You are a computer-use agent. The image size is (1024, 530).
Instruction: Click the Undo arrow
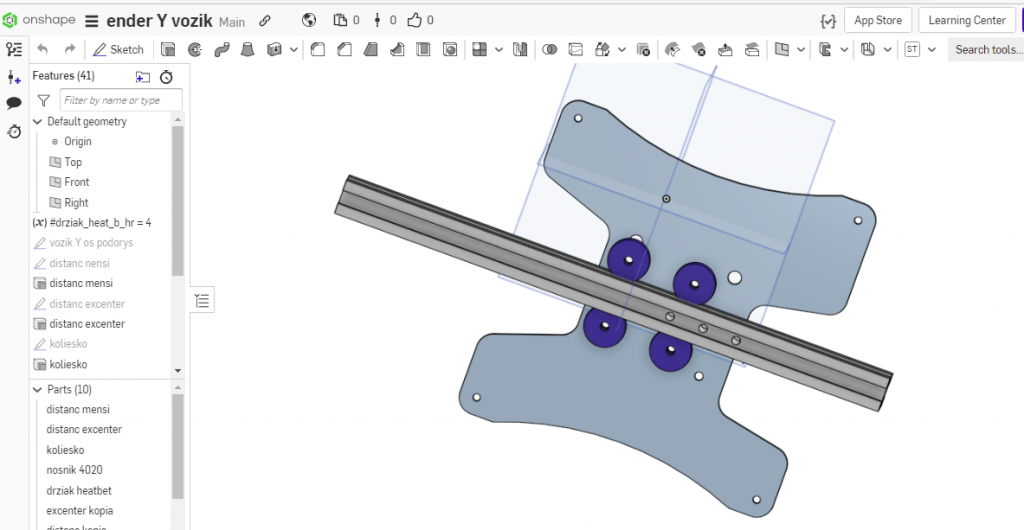[42, 49]
